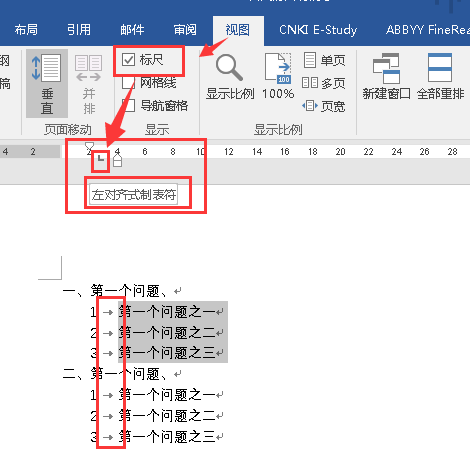
Task: Open the 显示比例 magnifier zoom tool
Action: [230, 77]
